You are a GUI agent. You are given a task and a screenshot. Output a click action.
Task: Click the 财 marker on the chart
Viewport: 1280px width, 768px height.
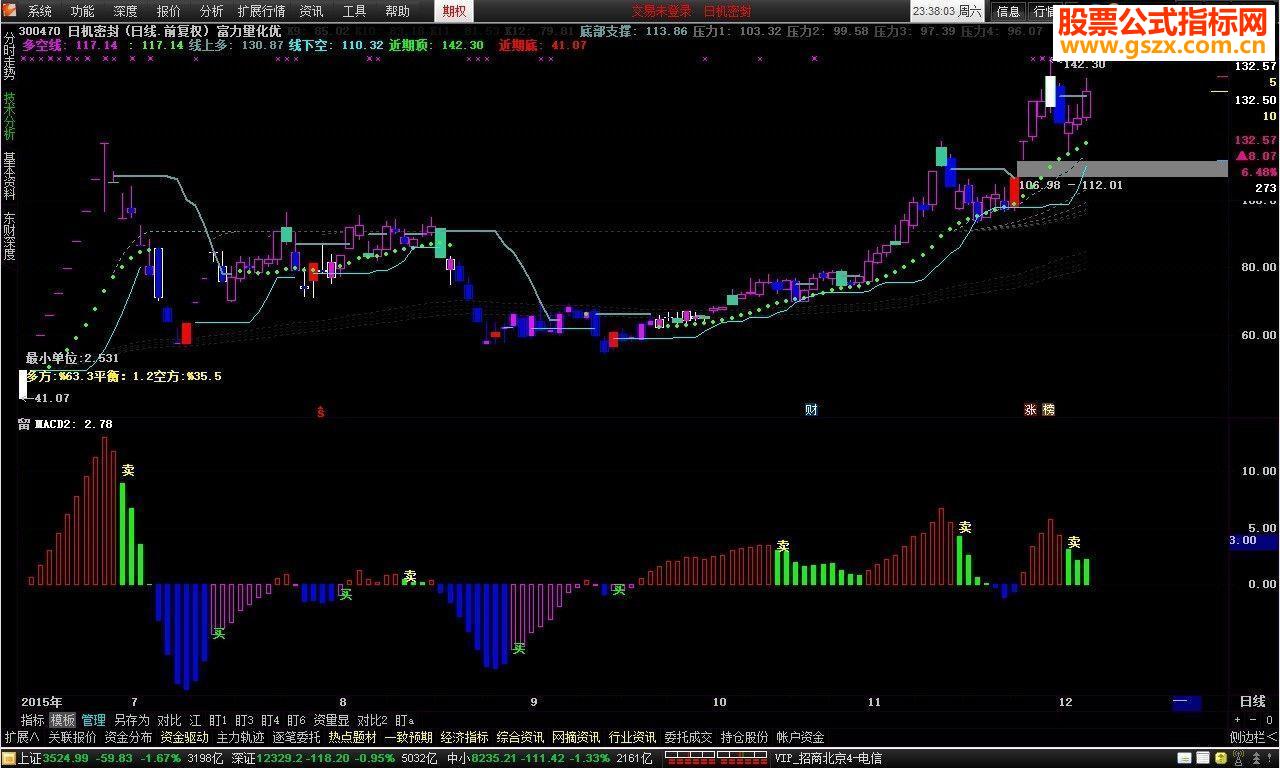tap(811, 410)
